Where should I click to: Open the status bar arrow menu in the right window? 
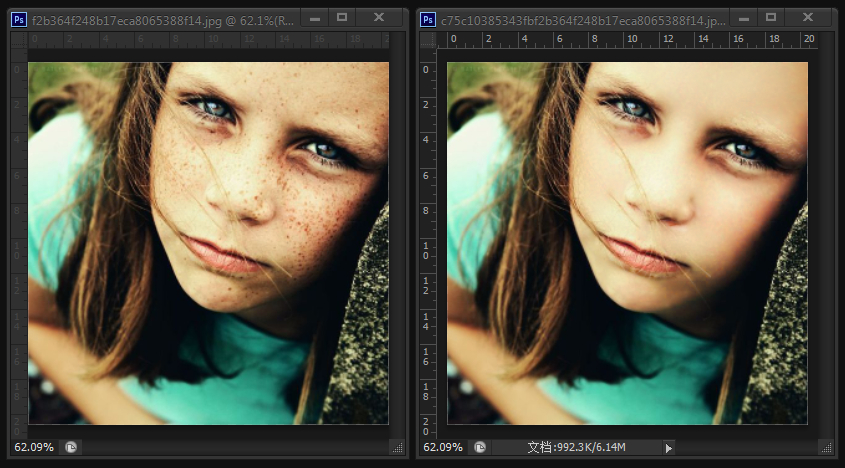point(668,447)
